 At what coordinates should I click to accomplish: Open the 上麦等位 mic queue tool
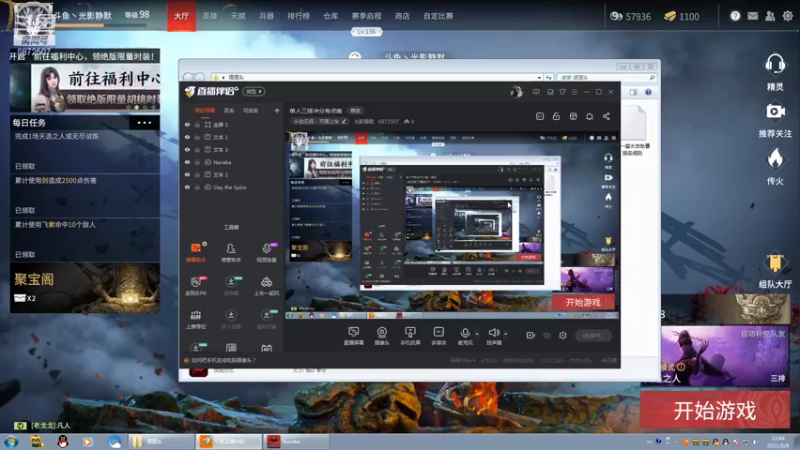[195, 319]
